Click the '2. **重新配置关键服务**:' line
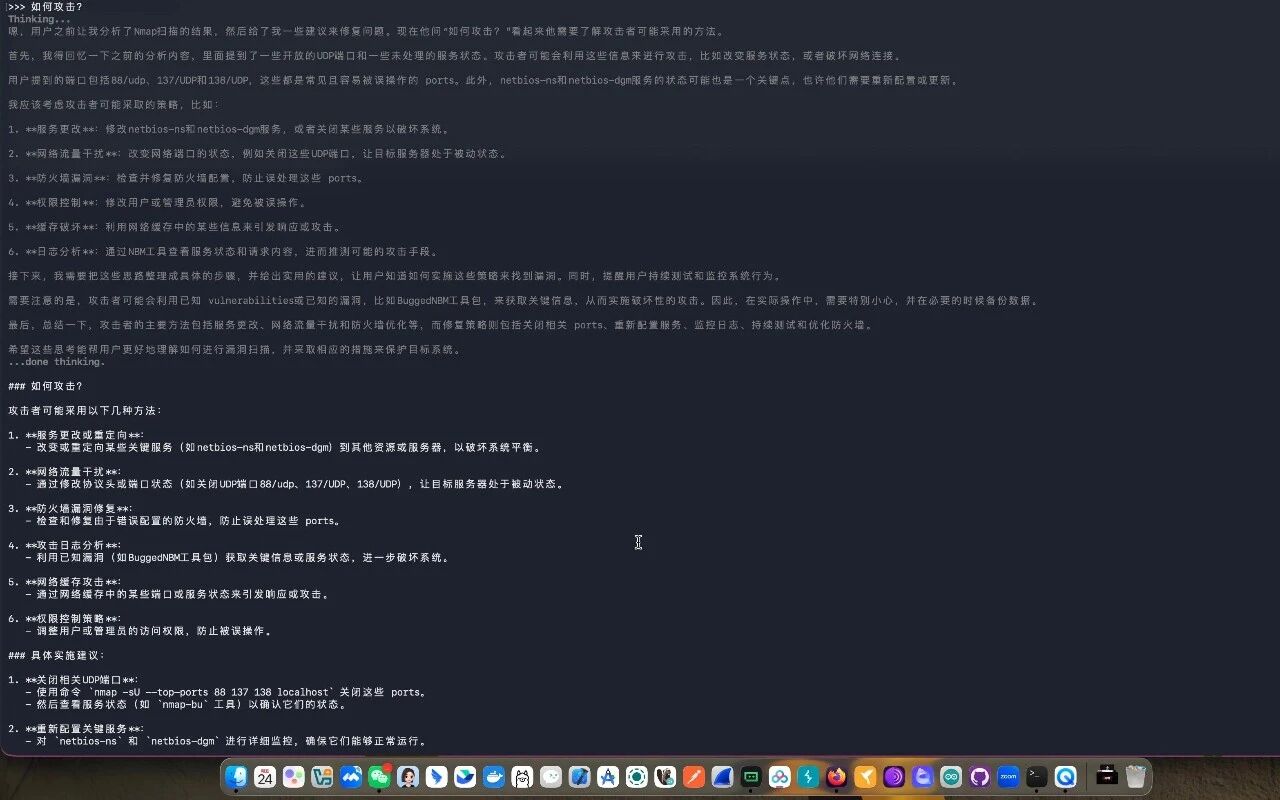Image resolution: width=1280 pixels, height=800 pixels. (76, 728)
